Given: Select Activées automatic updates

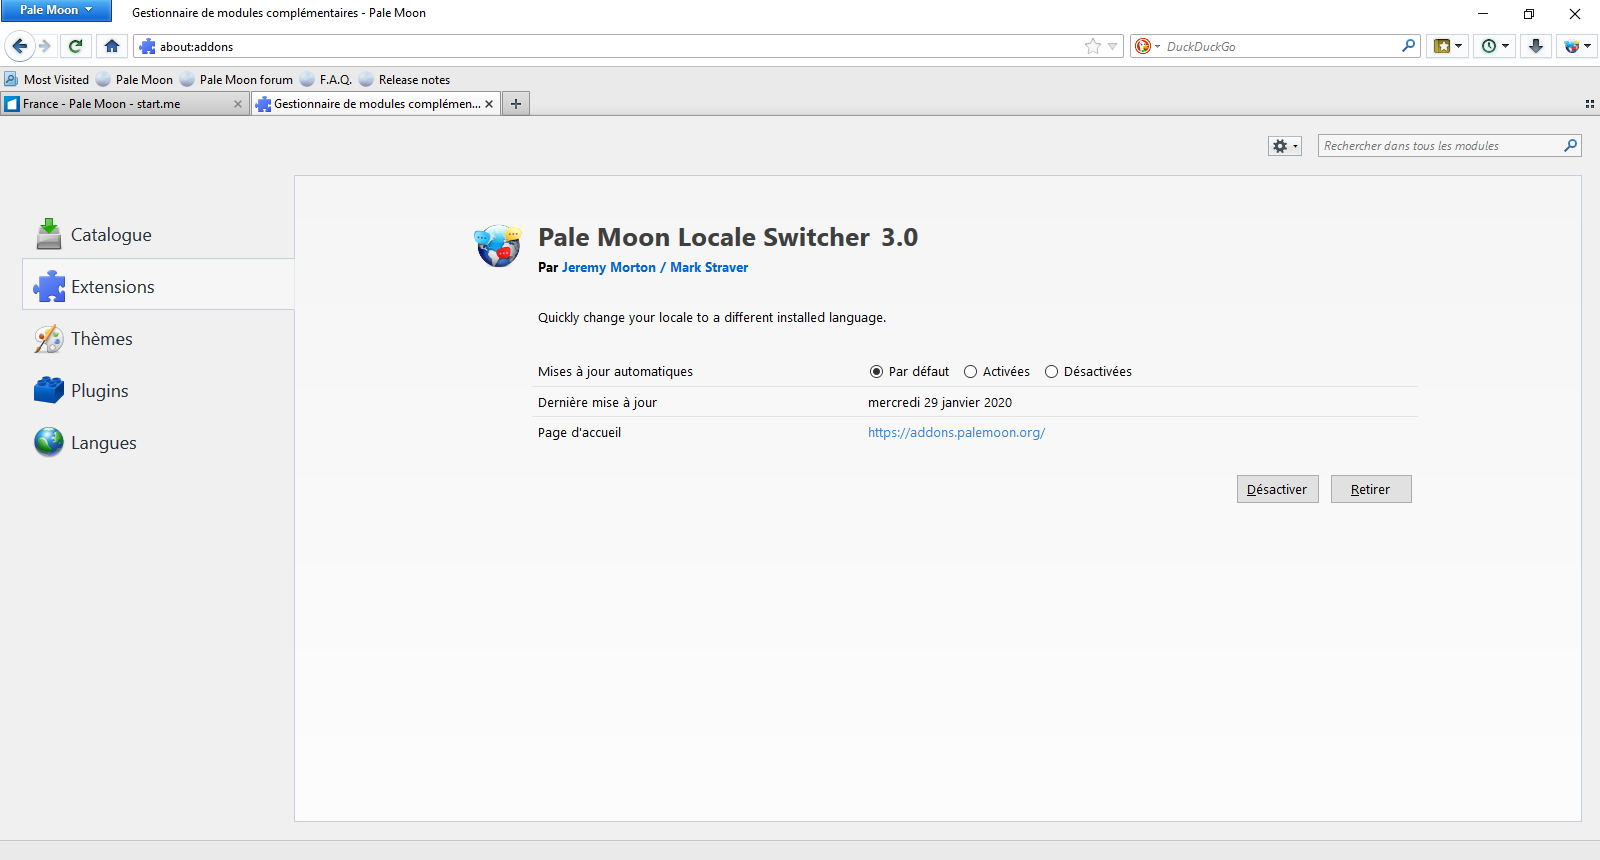Looking at the screenshot, I should click(996, 372).
